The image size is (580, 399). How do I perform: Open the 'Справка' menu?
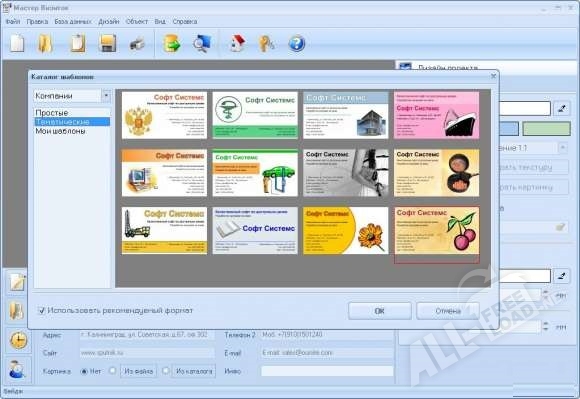tap(185, 21)
